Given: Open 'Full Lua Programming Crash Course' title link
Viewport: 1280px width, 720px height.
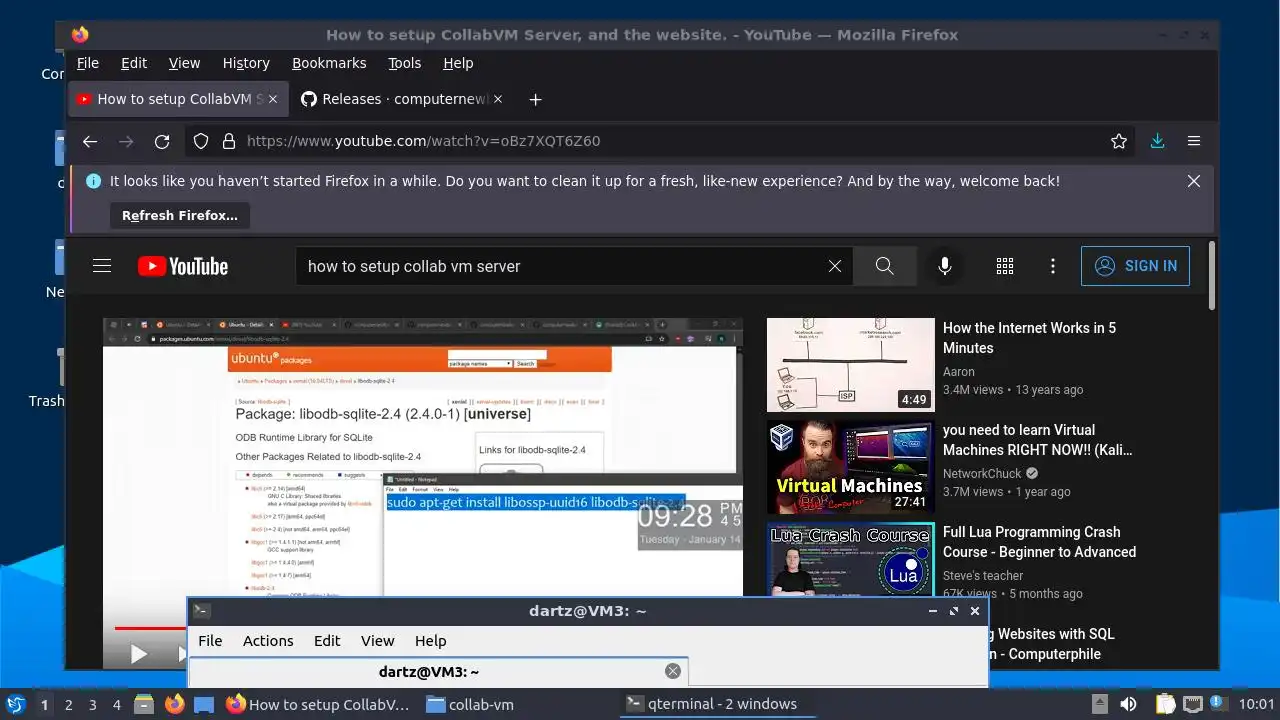Looking at the screenshot, I should pyautogui.click(x=1039, y=542).
